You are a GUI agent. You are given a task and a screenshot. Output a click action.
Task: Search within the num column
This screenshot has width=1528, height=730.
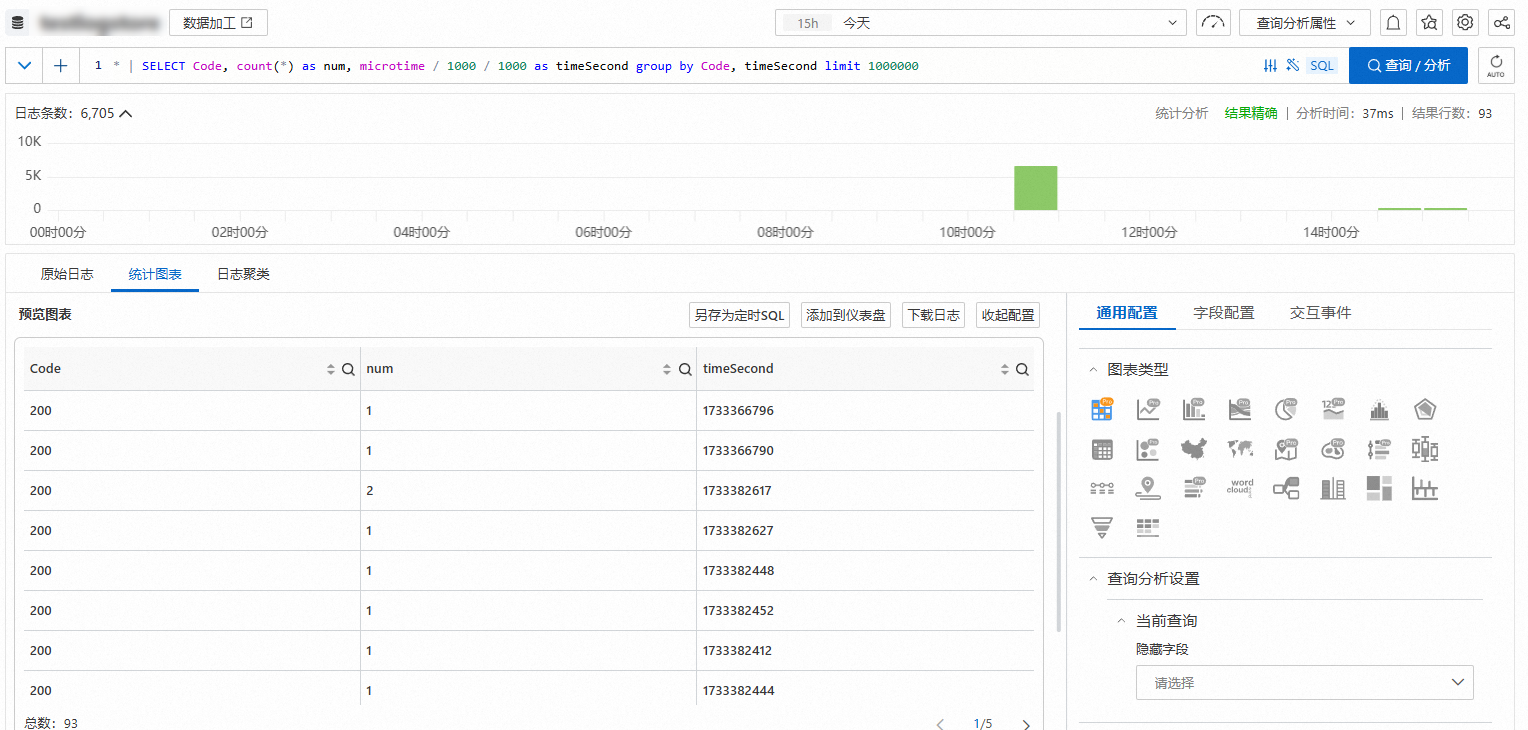pos(685,369)
